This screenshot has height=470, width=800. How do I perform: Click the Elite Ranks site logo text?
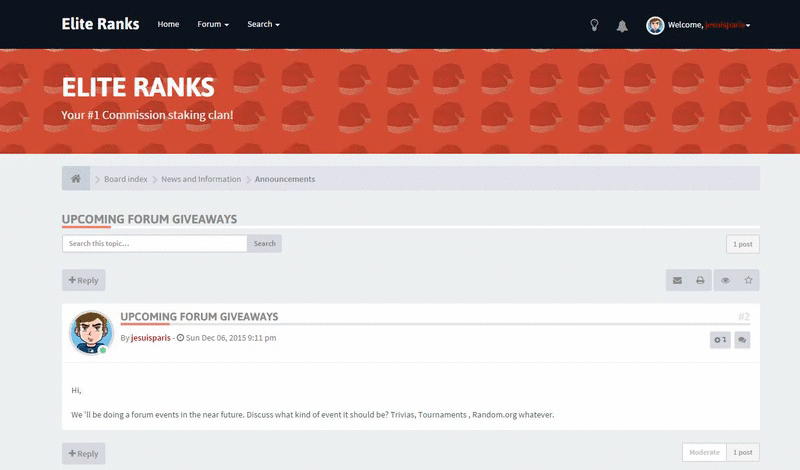[100, 24]
